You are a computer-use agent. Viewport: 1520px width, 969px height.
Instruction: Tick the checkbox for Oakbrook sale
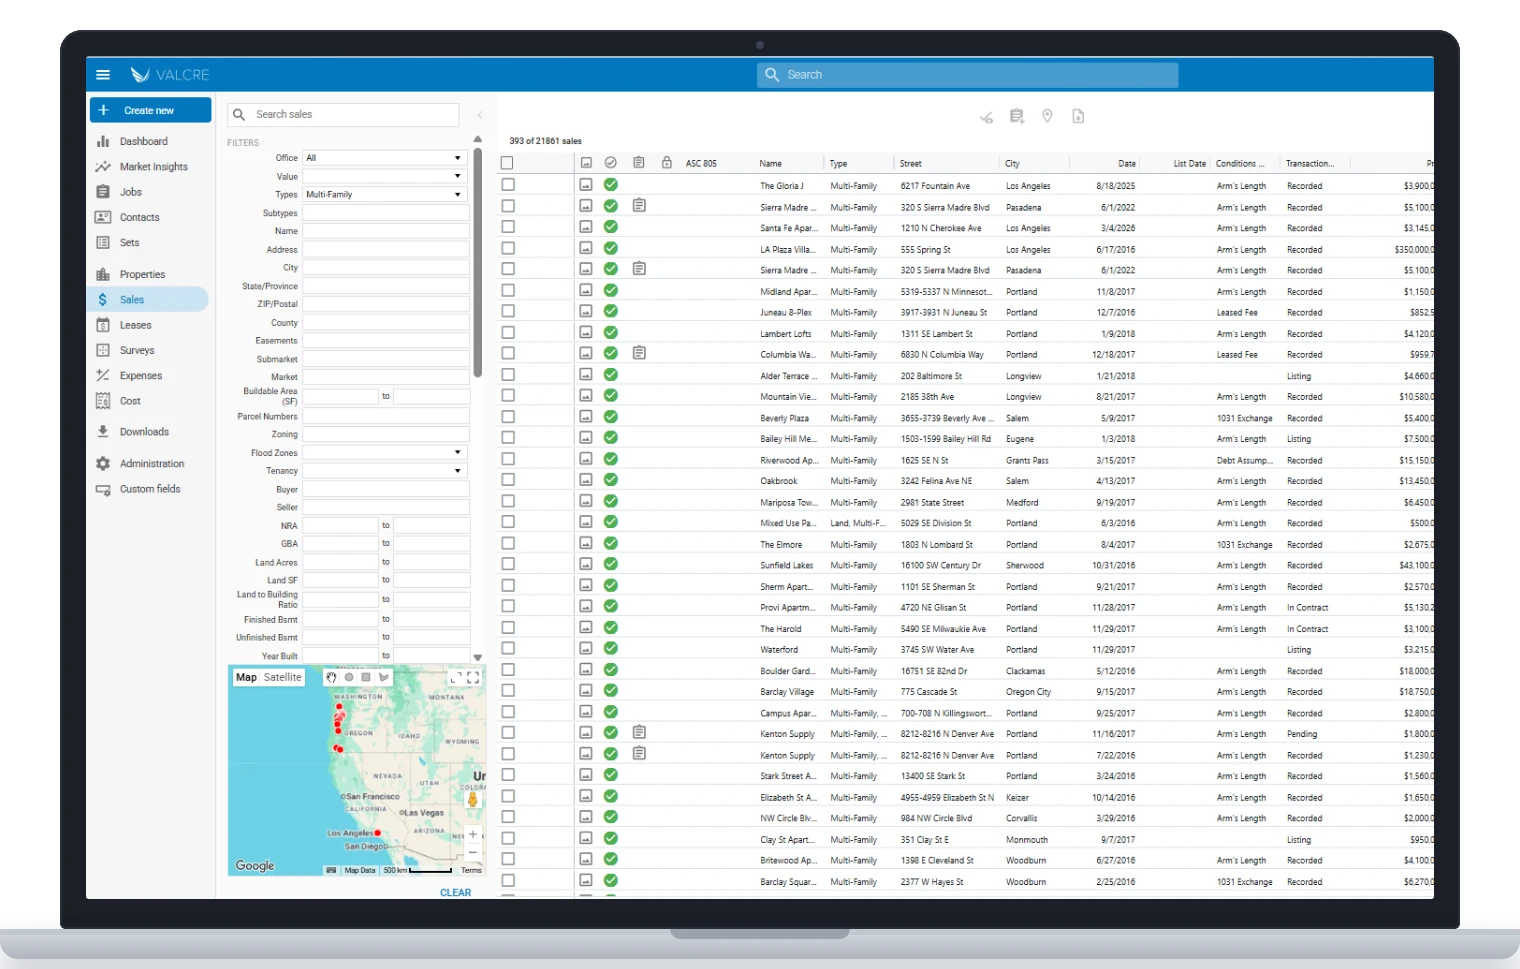click(x=508, y=480)
